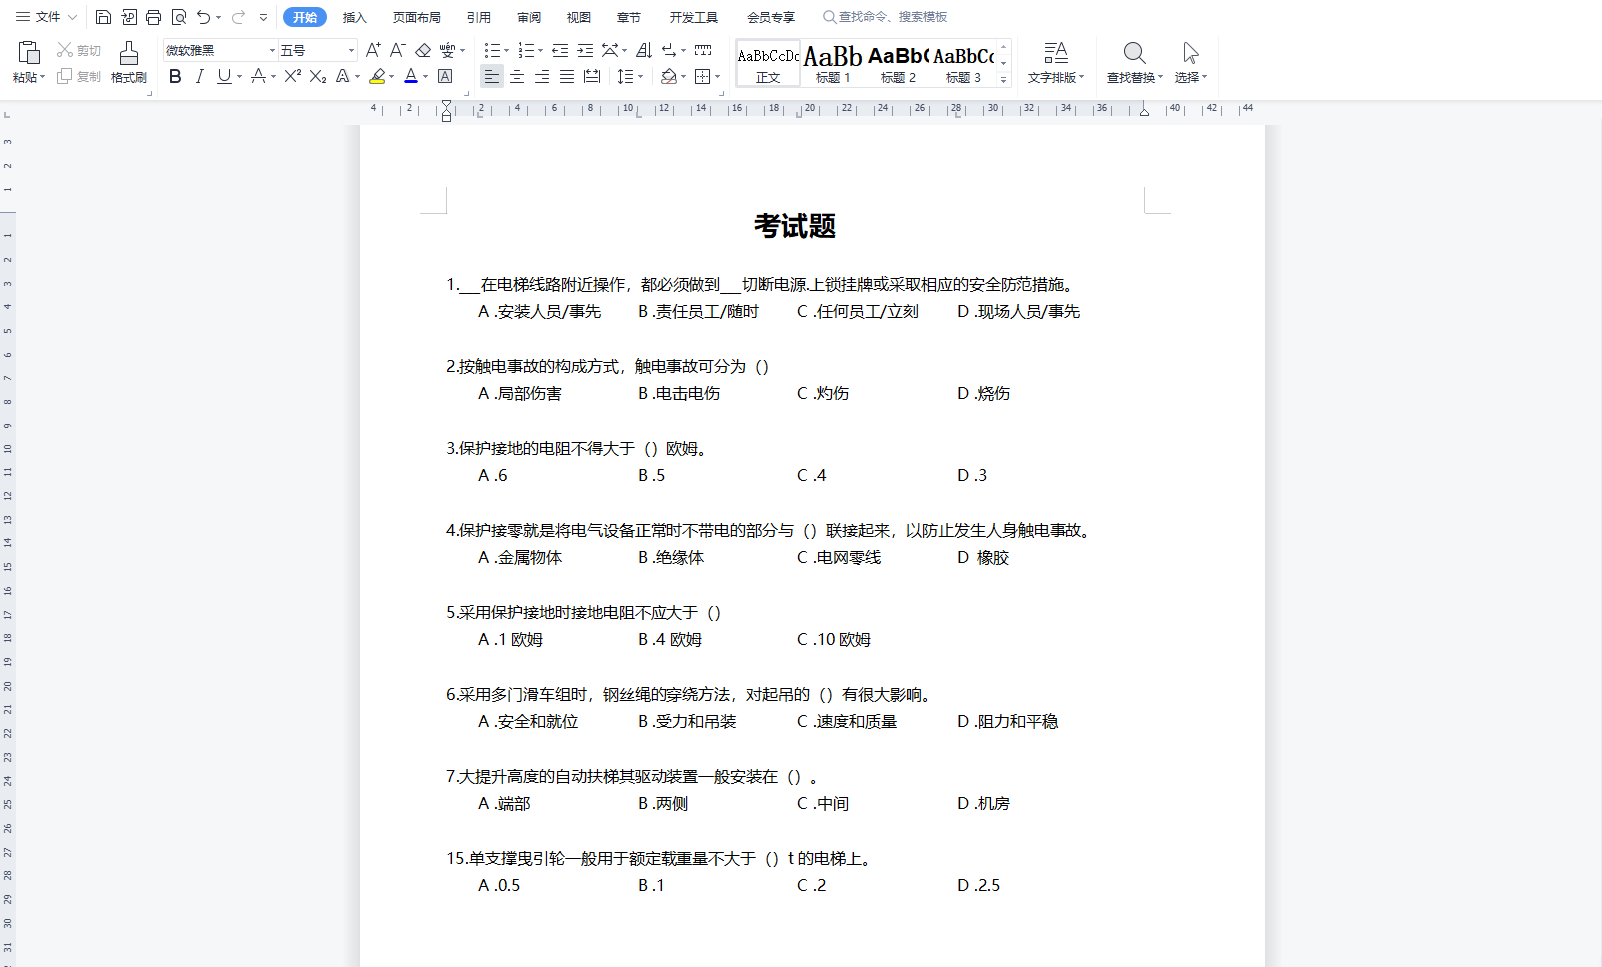Toggle align right for paragraph

pyautogui.click(x=542, y=76)
